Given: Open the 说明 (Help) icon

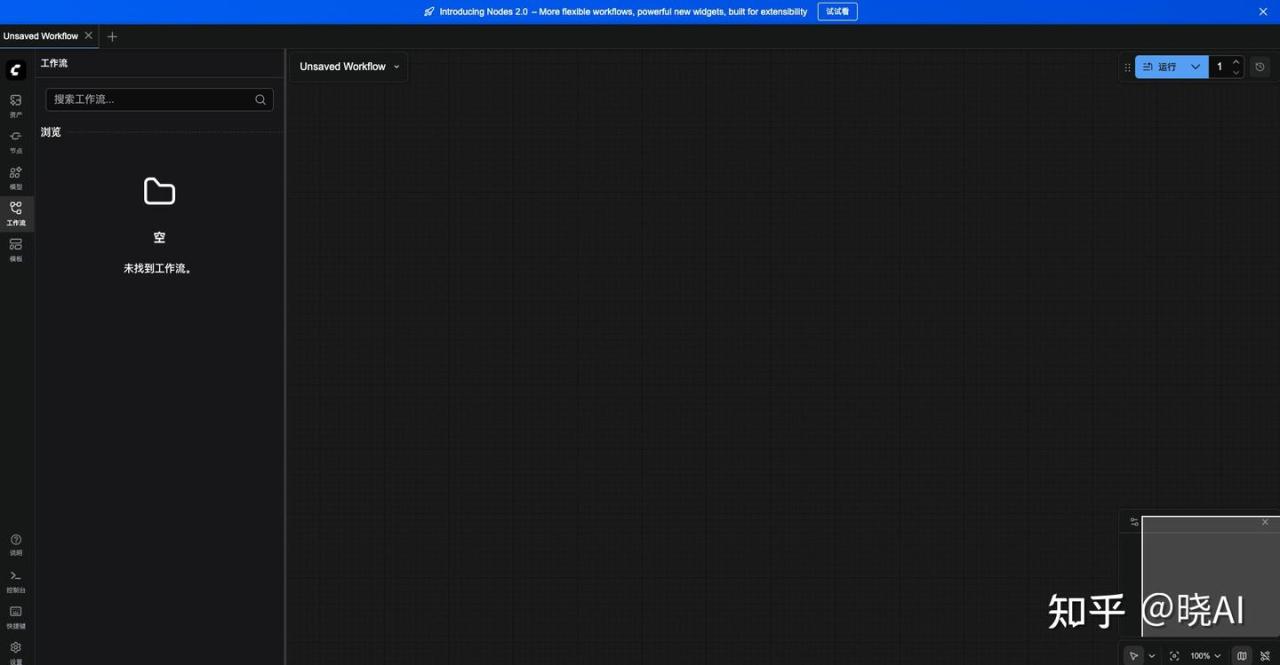Looking at the screenshot, I should click(x=16, y=543).
